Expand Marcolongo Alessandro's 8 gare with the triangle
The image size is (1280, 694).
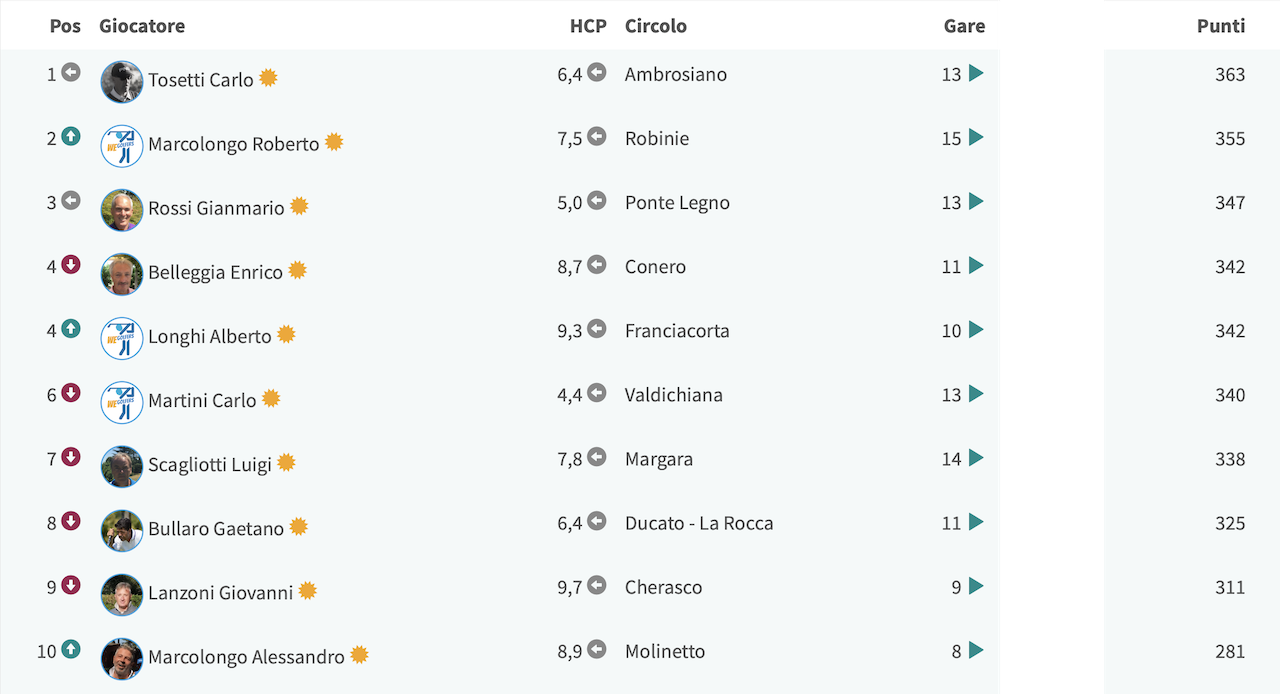point(976,651)
